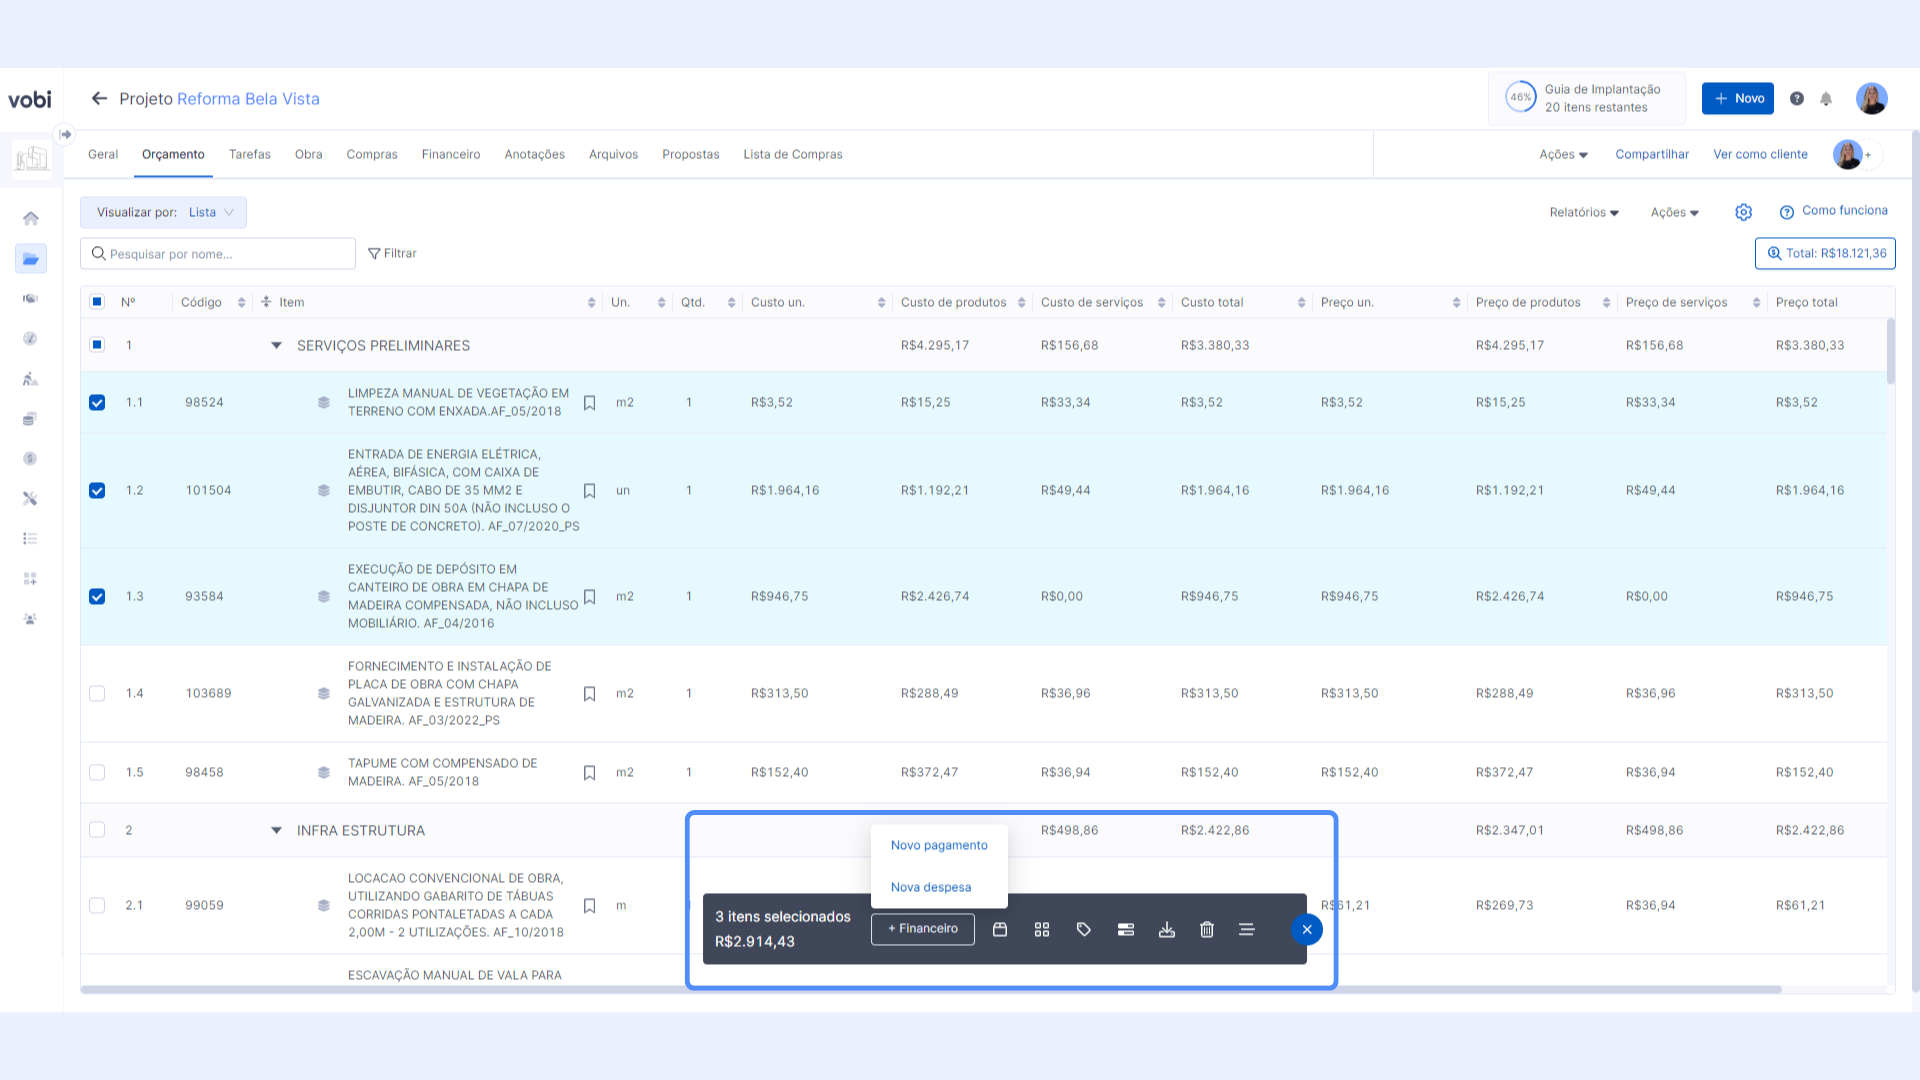Open the settings gear above the table

(1743, 212)
